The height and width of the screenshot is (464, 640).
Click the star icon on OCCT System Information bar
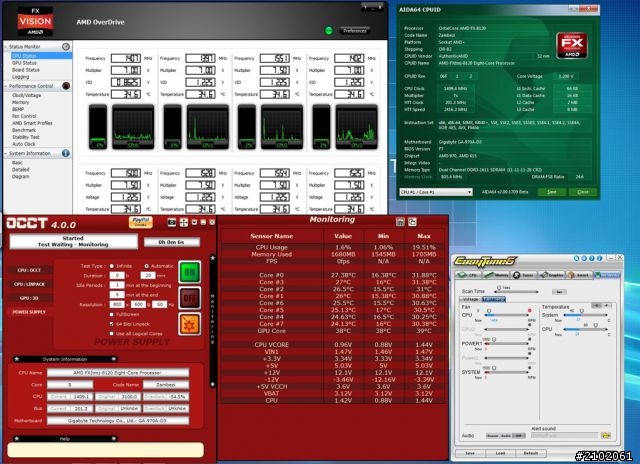click(17, 359)
